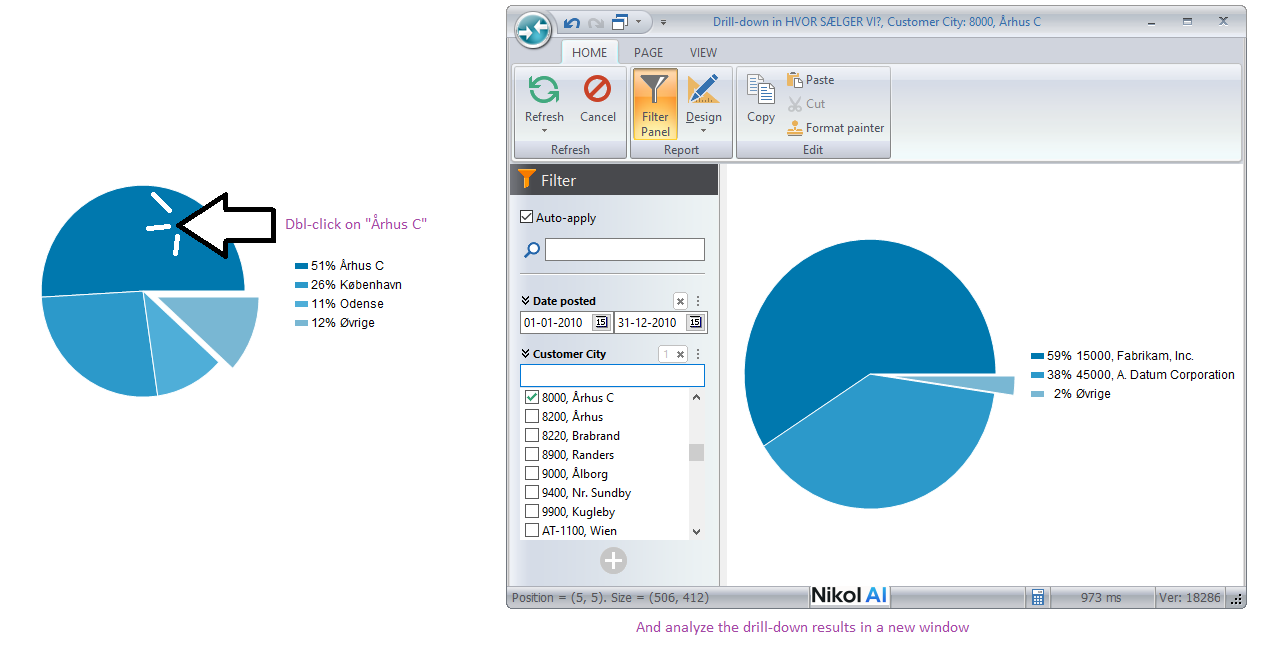The height and width of the screenshot is (656, 1261).
Task: Click the 2% Øvrige legend color swatch
Action: [x=1038, y=394]
